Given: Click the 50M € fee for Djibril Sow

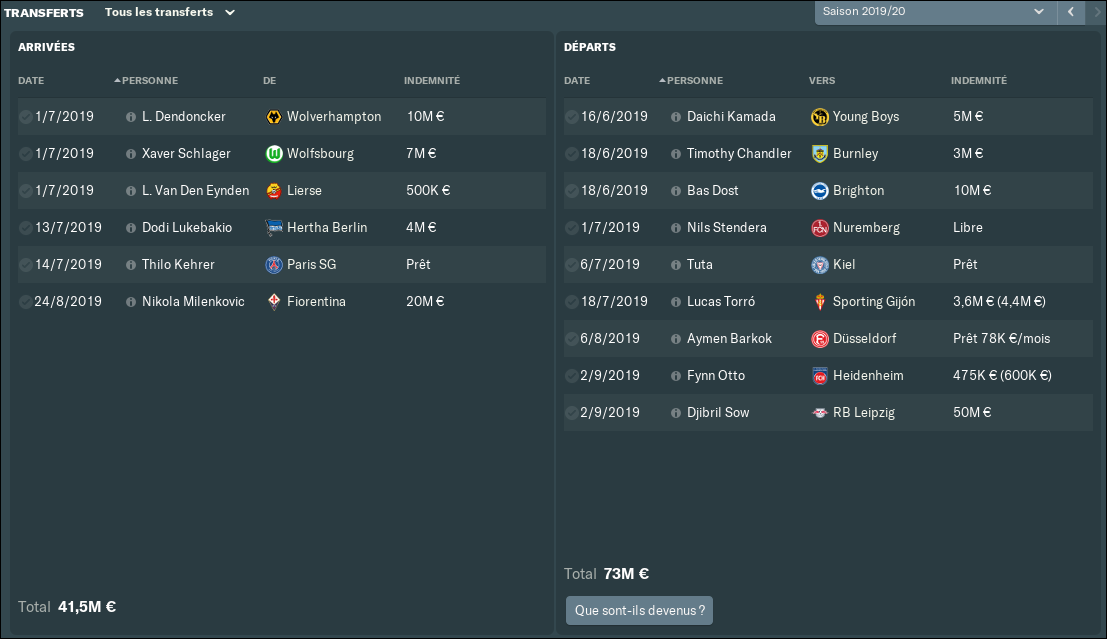Looking at the screenshot, I should click(x=972, y=412).
